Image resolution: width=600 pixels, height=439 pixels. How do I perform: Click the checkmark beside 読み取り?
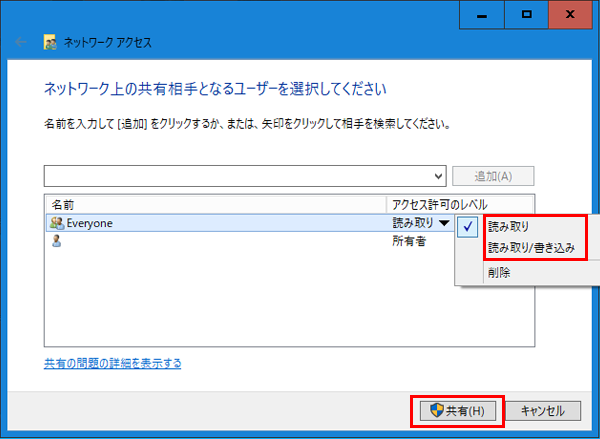coord(467,227)
